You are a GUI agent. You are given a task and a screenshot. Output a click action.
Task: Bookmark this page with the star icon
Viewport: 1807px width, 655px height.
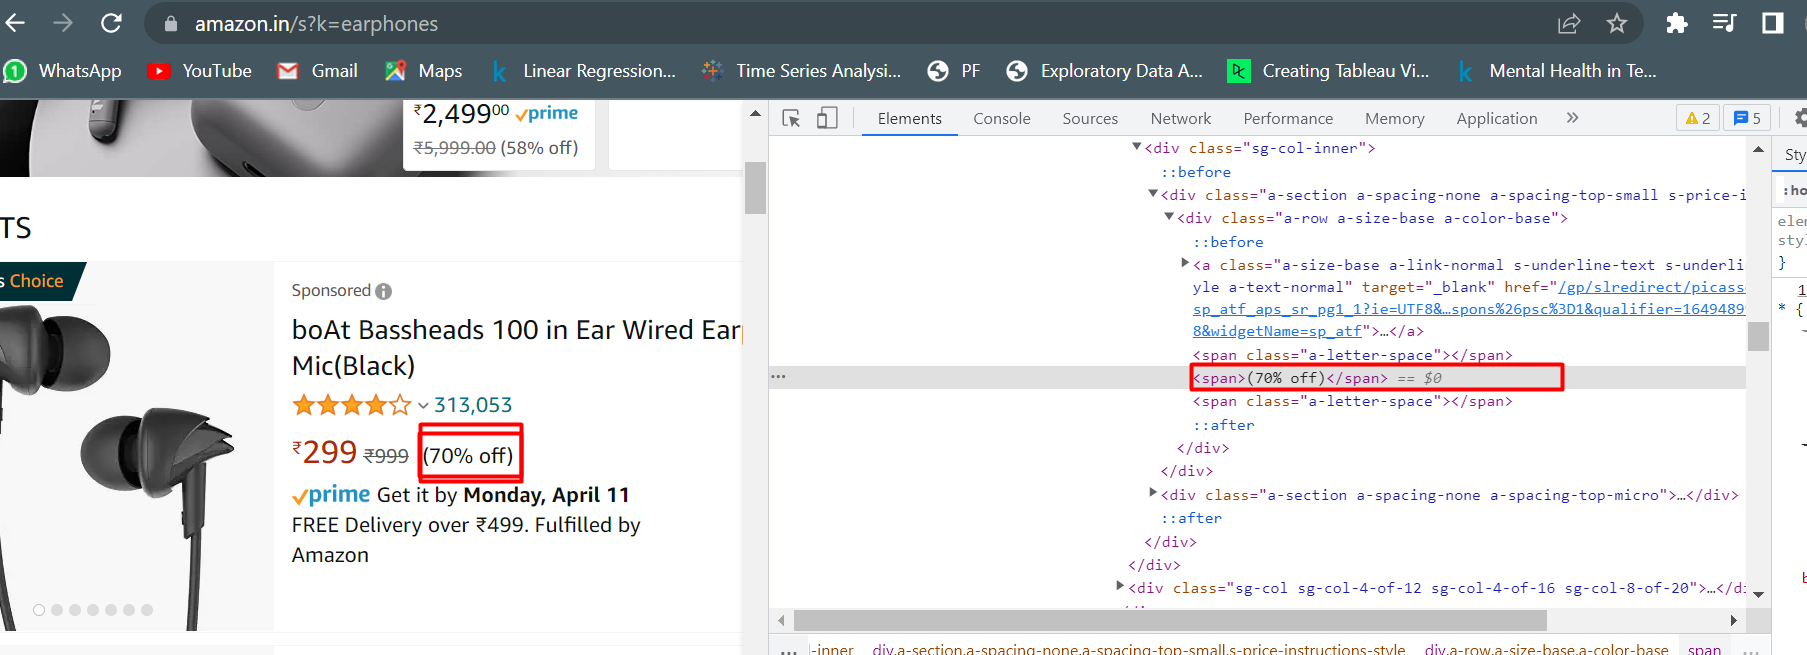1617,23
